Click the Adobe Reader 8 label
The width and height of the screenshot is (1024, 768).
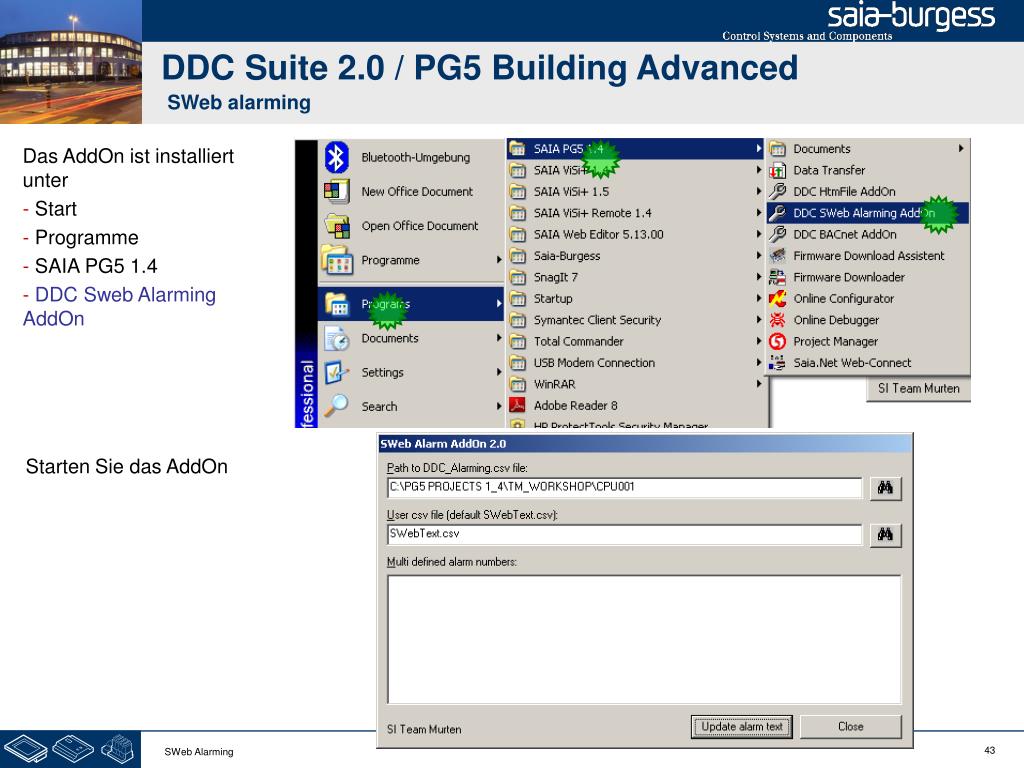(575, 406)
